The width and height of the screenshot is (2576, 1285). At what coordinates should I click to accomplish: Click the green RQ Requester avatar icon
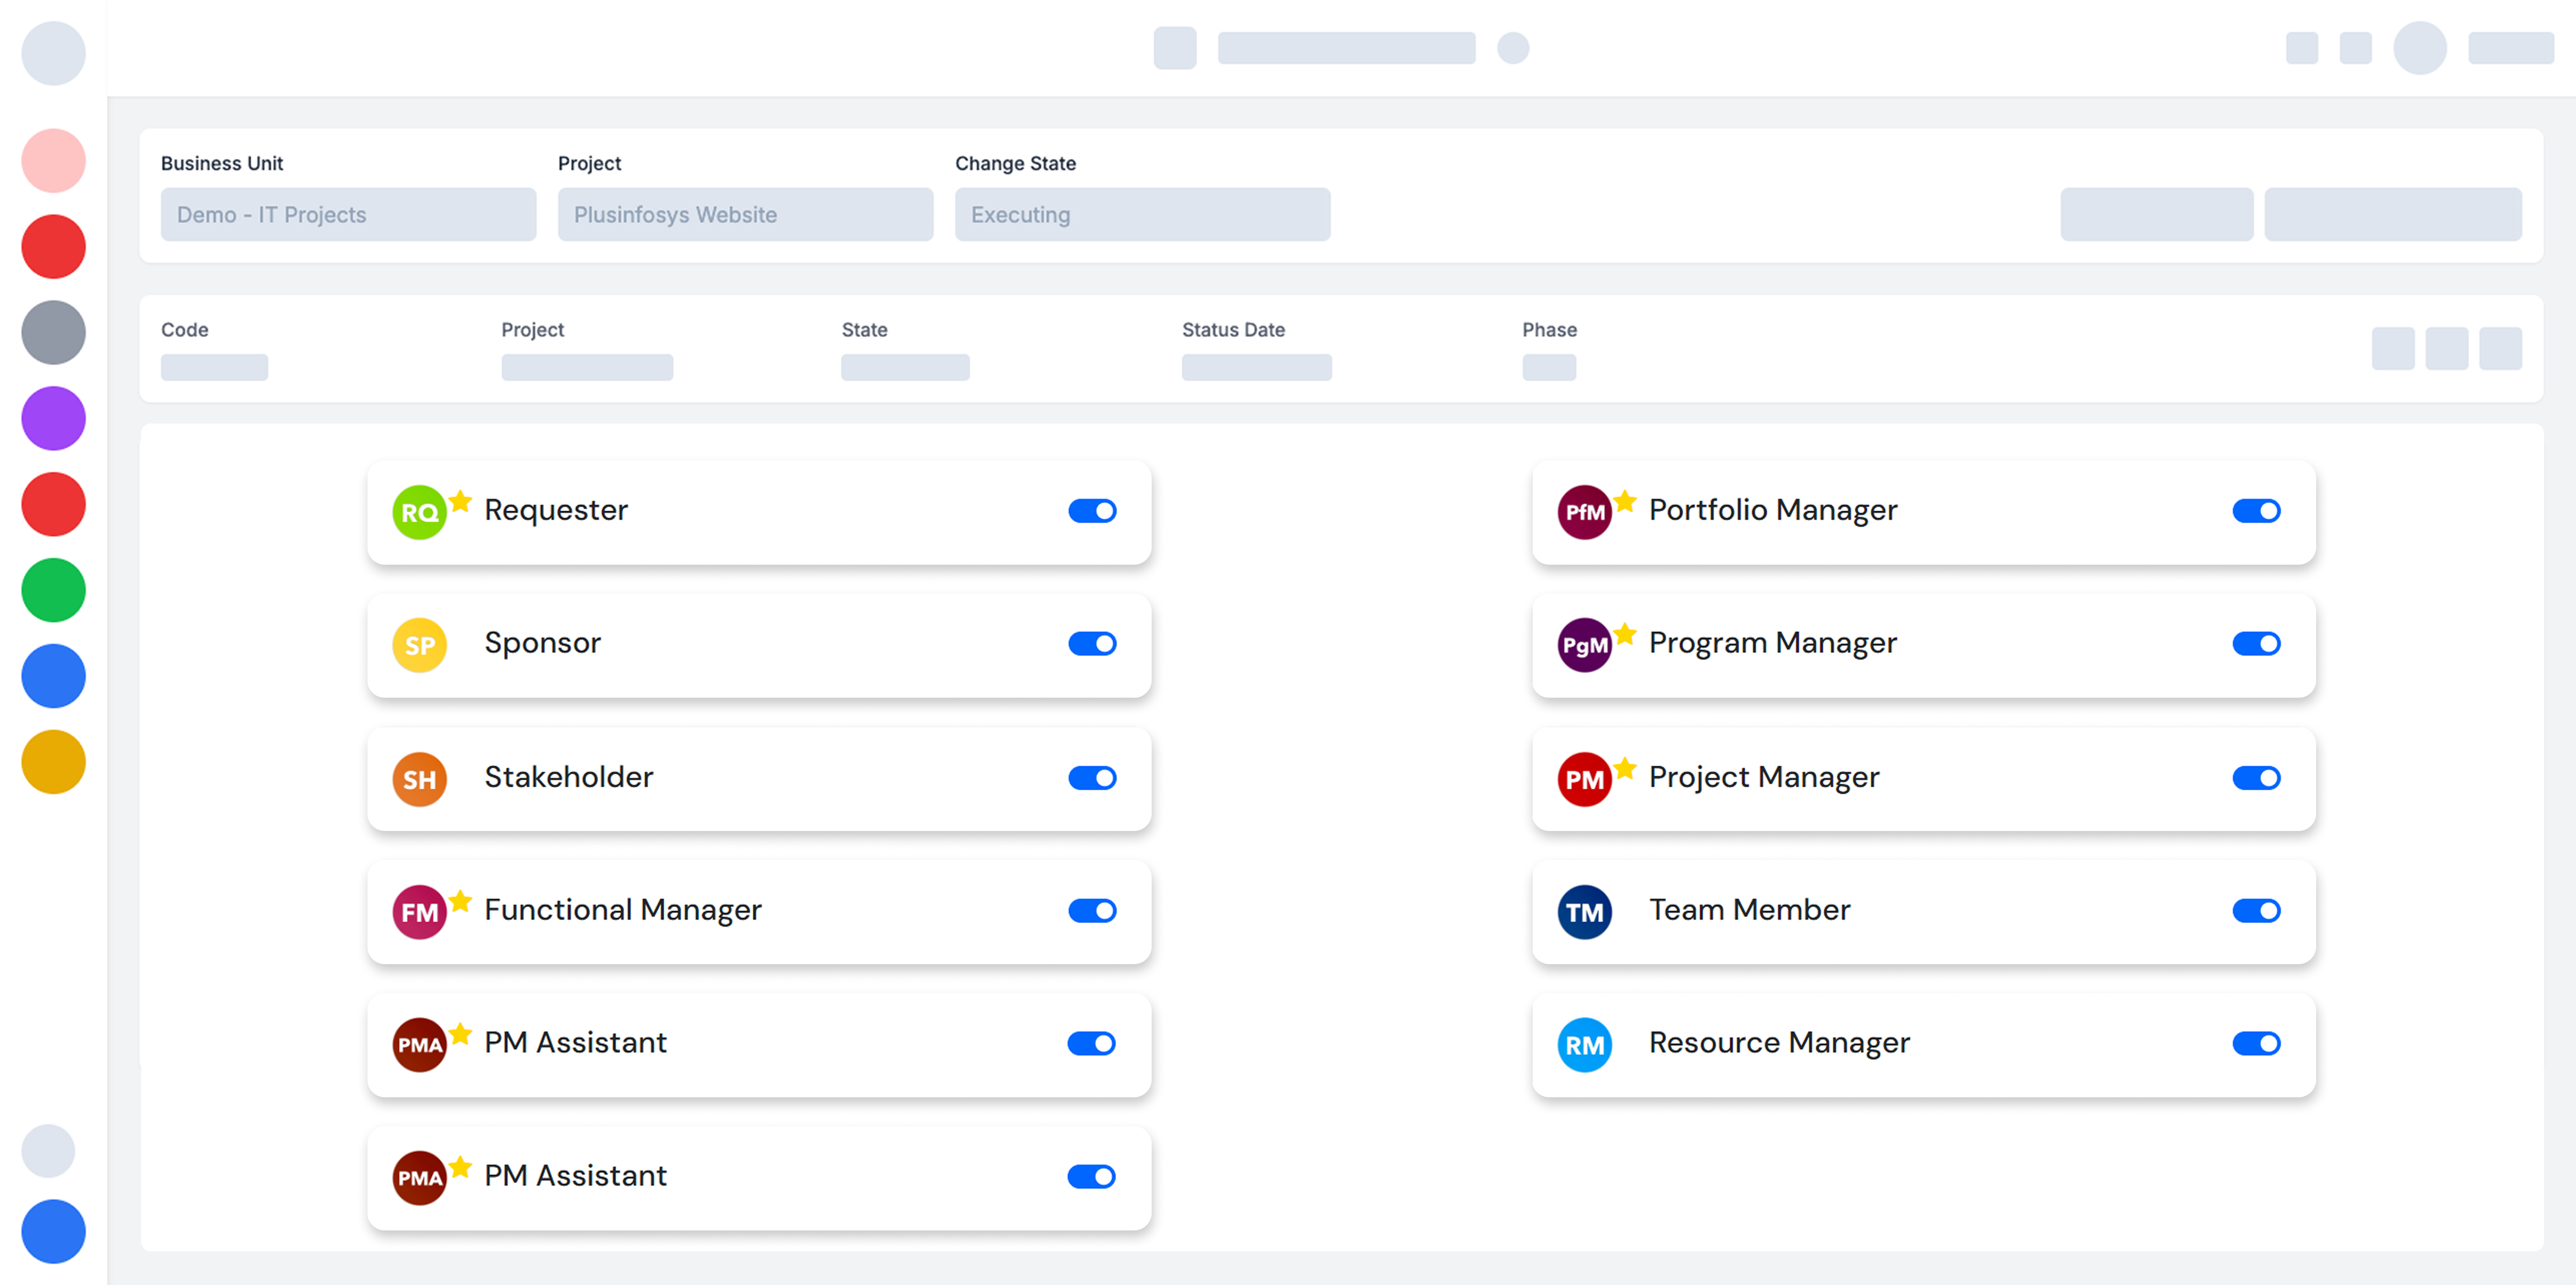[419, 512]
